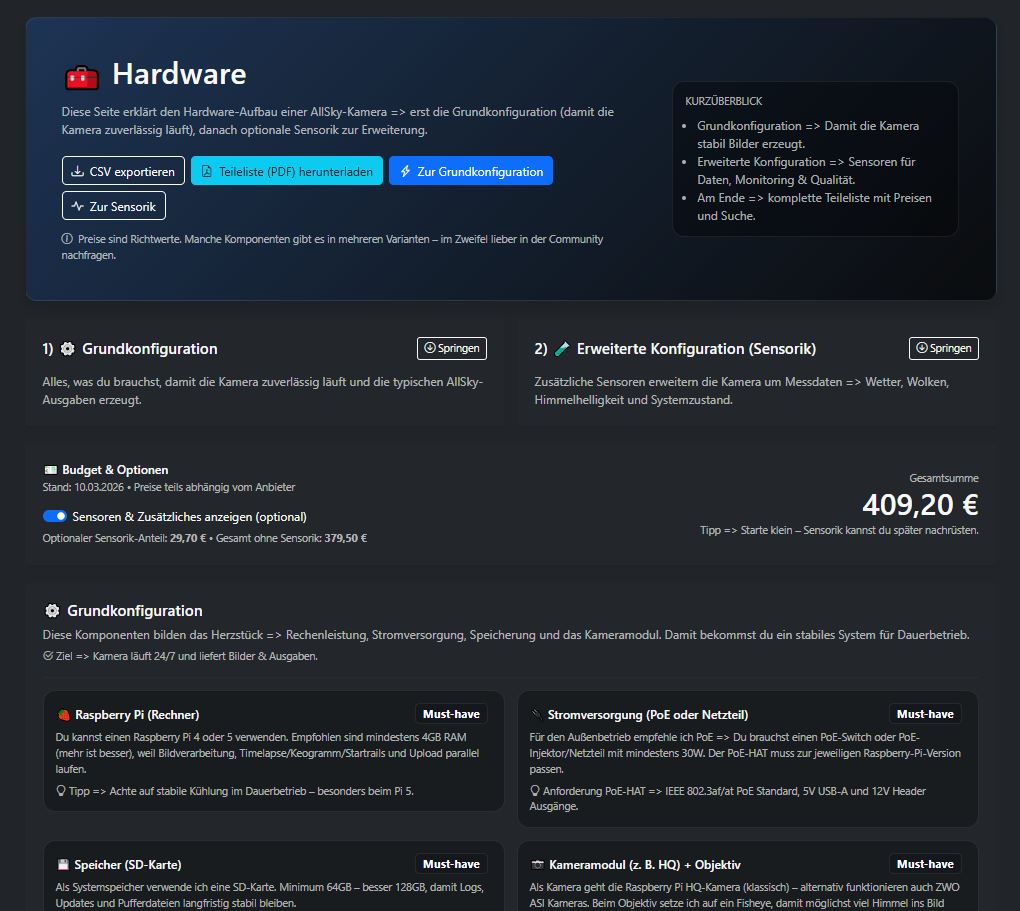Open the Teileliste (PDF) herunterladen download

(x=286, y=171)
